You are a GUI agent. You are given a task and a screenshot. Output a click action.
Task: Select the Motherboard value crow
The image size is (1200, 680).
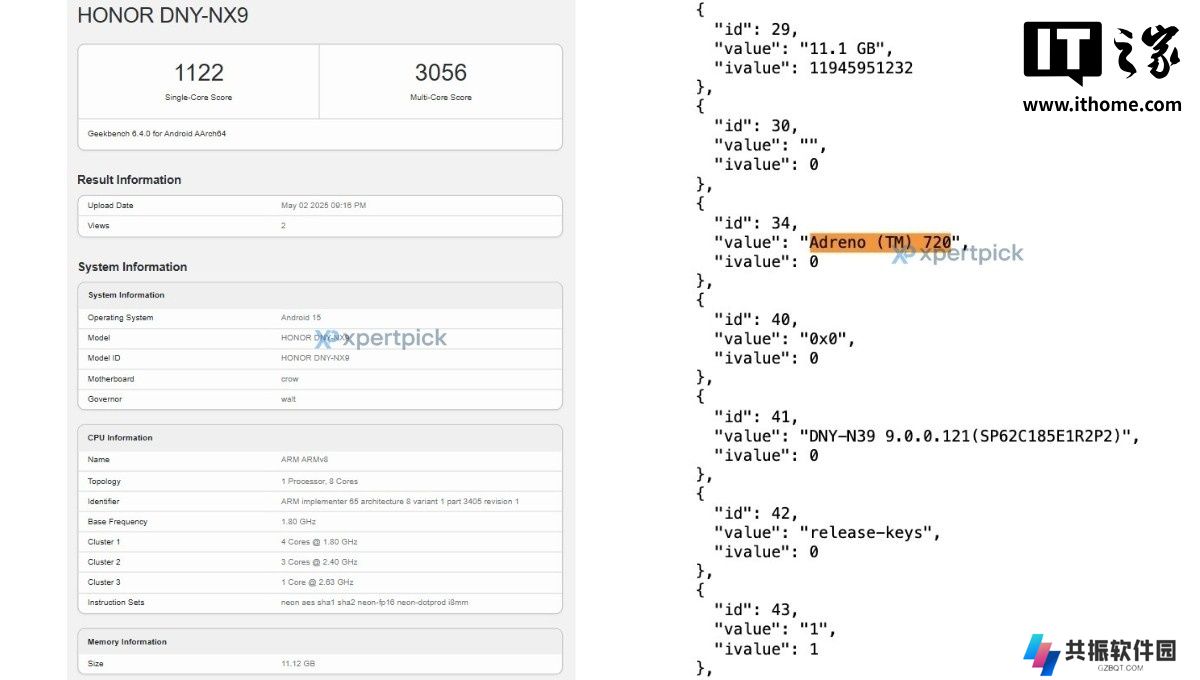pos(289,379)
